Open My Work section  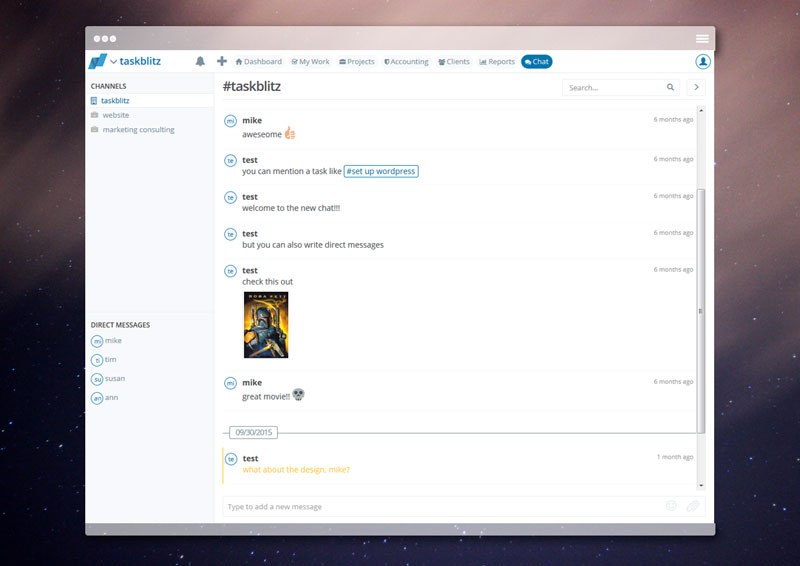(310, 62)
